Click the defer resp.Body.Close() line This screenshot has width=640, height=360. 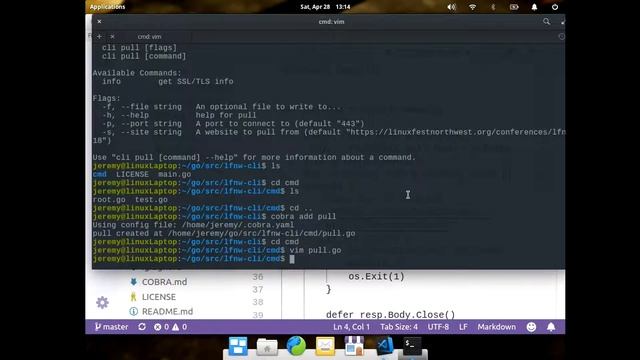[x=390, y=314]
